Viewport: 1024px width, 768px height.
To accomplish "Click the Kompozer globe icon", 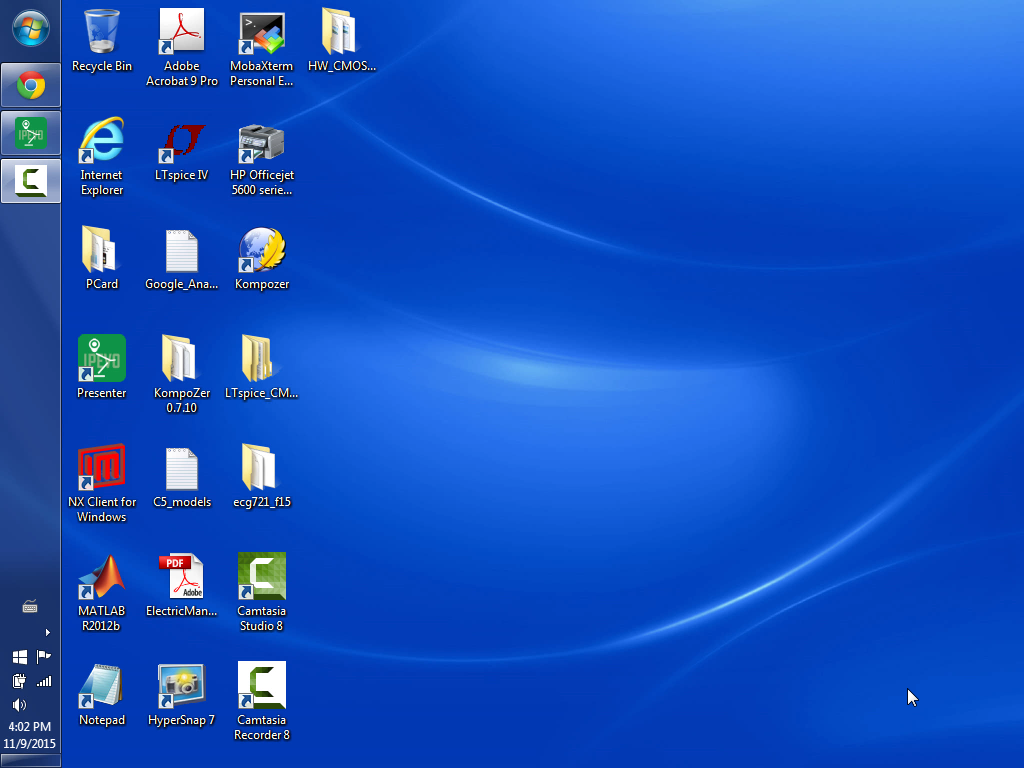I will pos(262,253).
